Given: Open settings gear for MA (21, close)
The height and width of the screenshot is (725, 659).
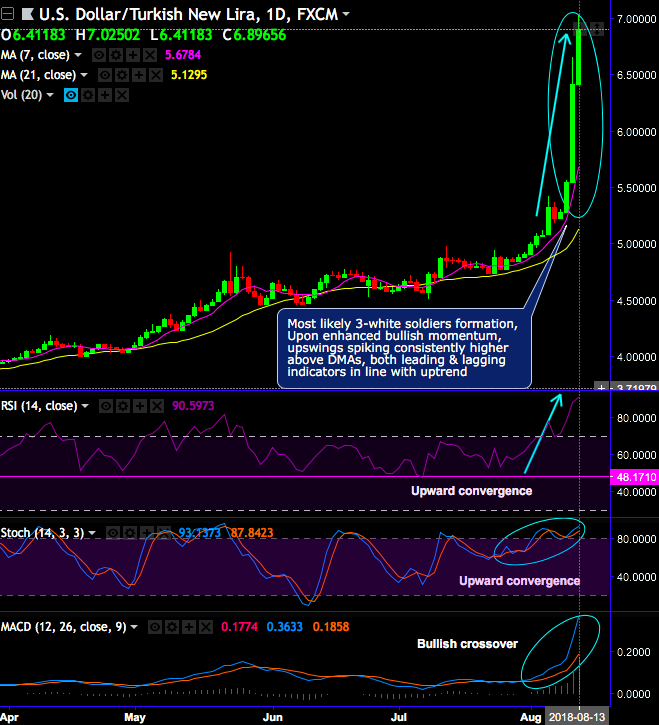Looking at the screenshot, I should tap(122, 75).
